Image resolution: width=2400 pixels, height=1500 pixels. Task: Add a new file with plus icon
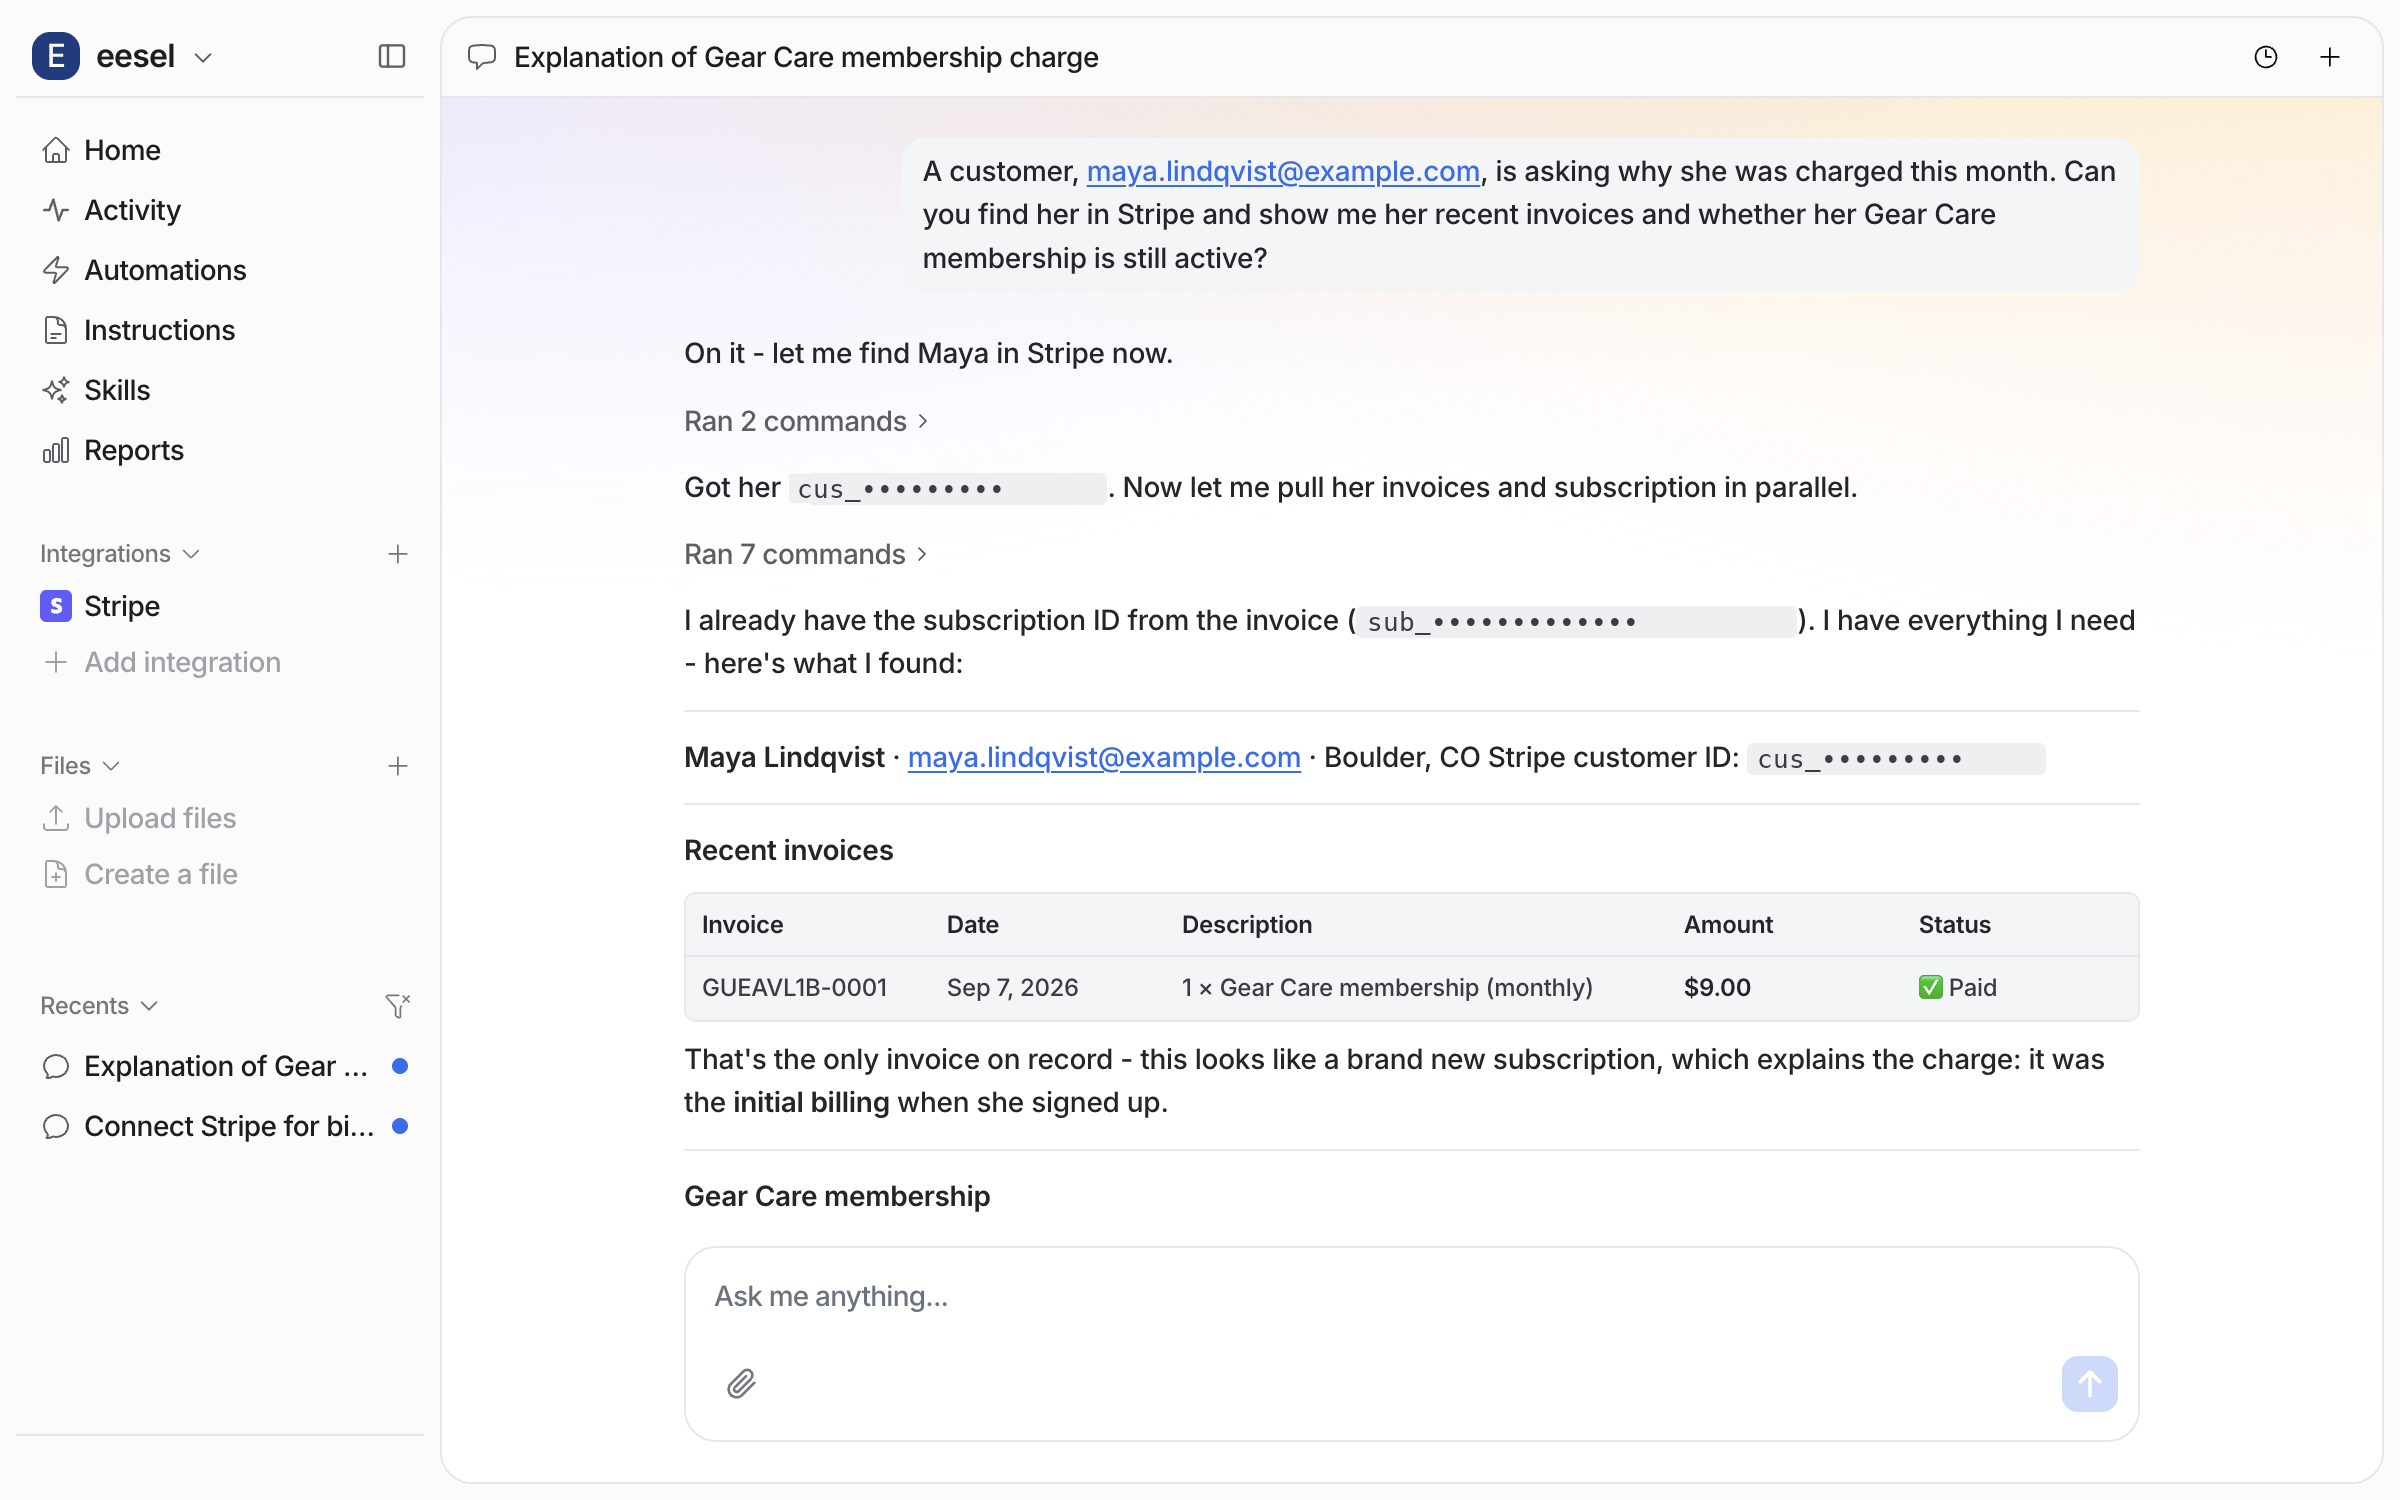[x=398, y=766]
